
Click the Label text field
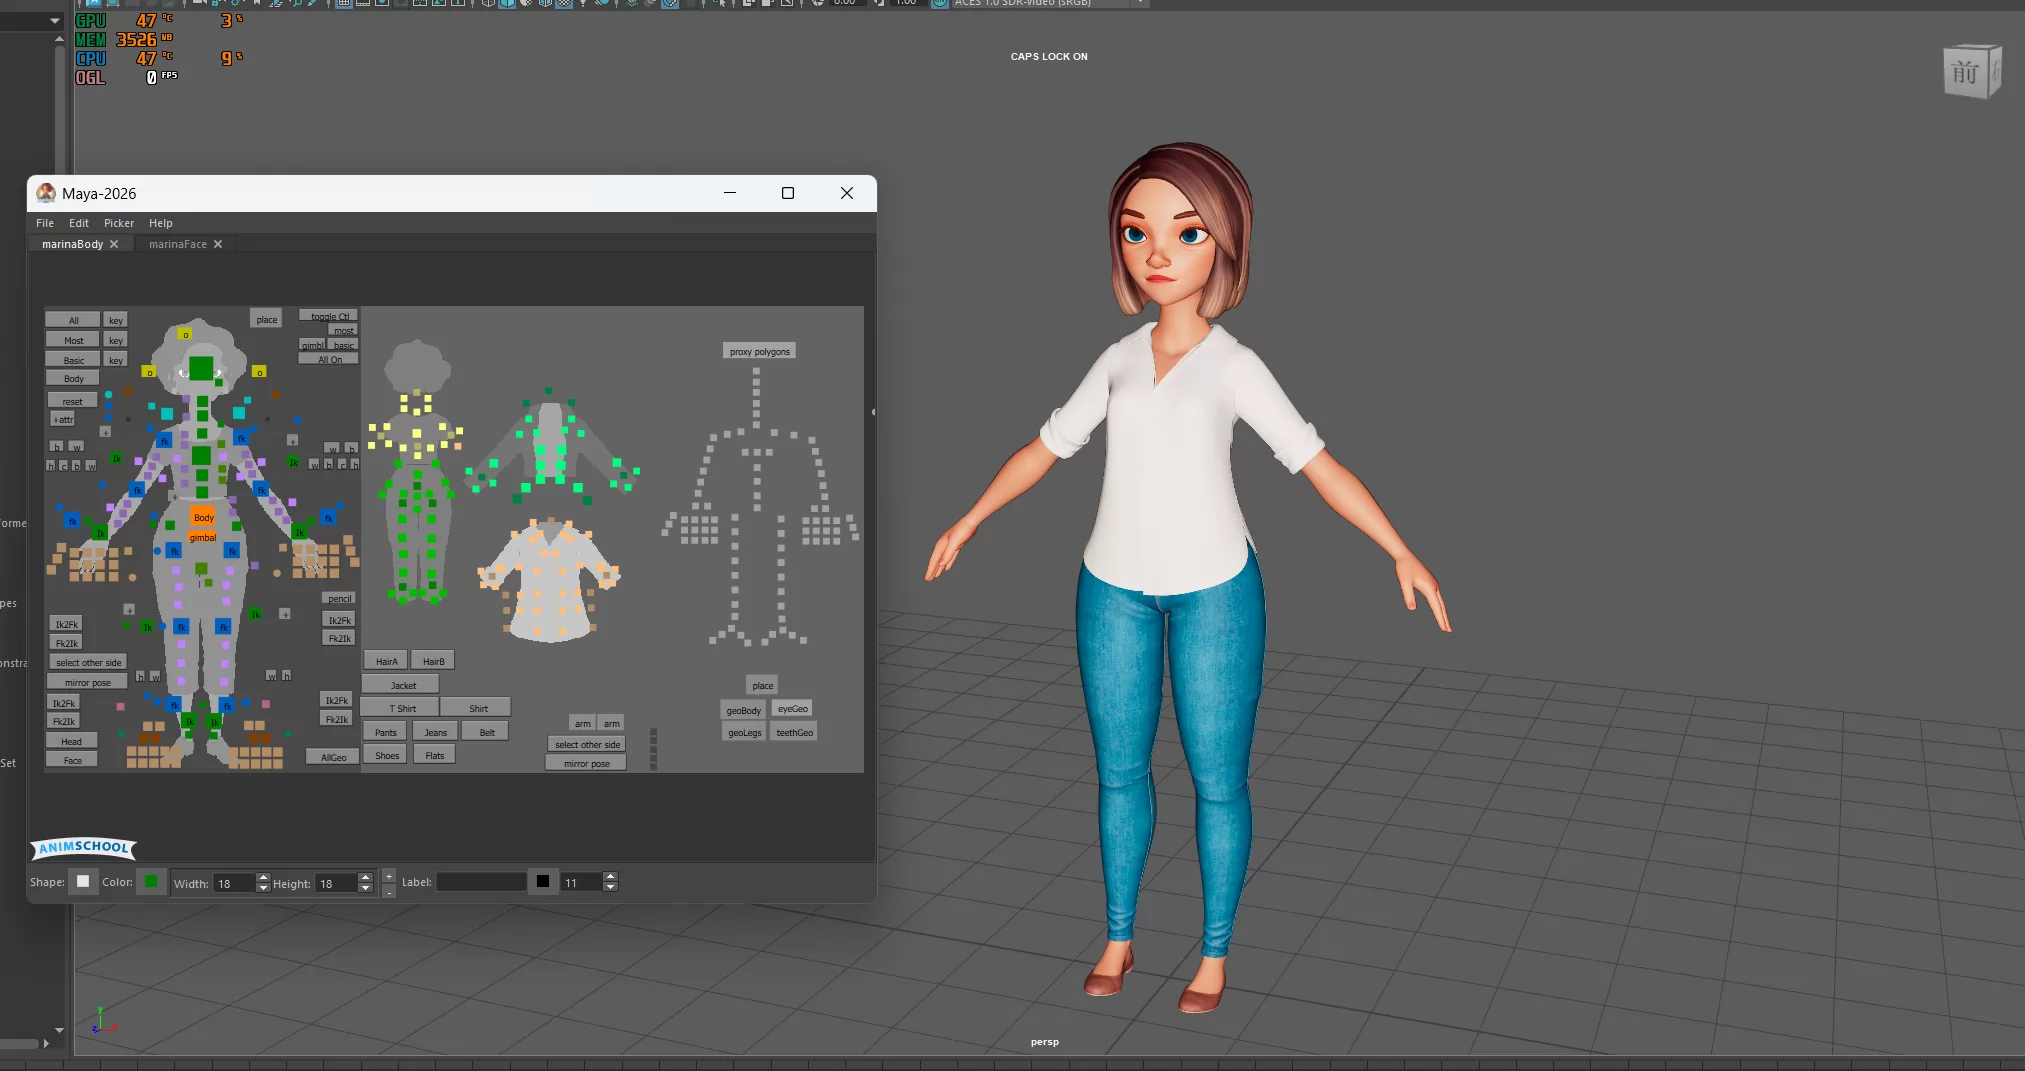[481, 882]
